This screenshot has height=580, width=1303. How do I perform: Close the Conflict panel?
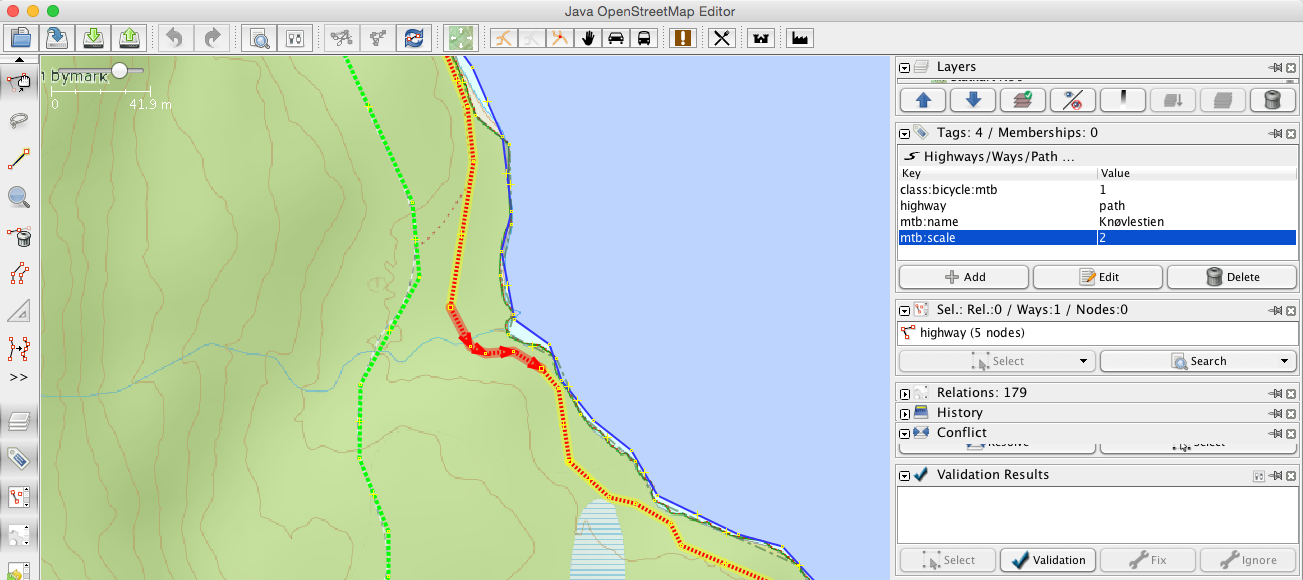[x=1290, y=433]
